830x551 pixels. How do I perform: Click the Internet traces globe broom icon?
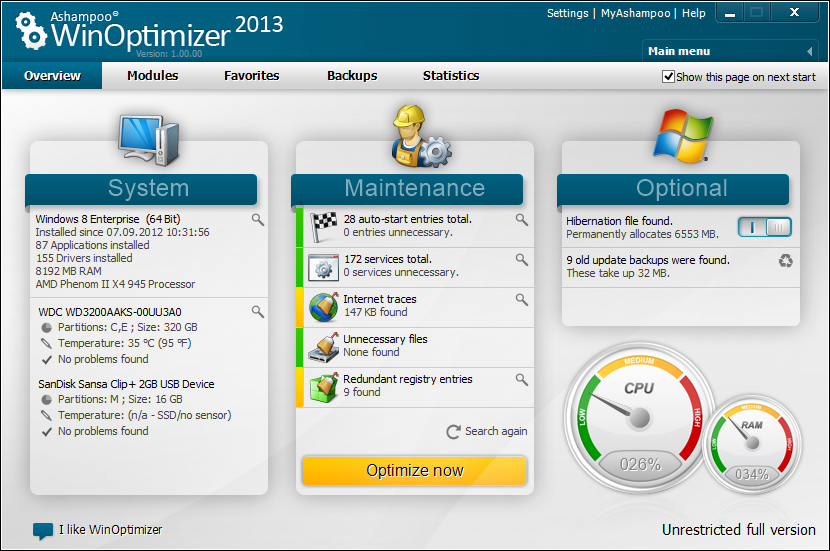pos(324,307)
